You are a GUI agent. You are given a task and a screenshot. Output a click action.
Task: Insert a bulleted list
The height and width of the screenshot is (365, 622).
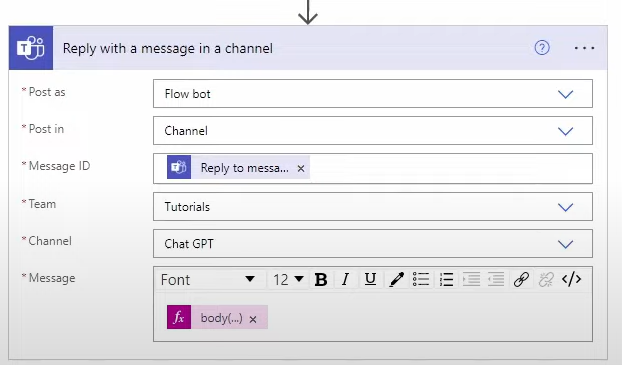[x=421, y=280]
